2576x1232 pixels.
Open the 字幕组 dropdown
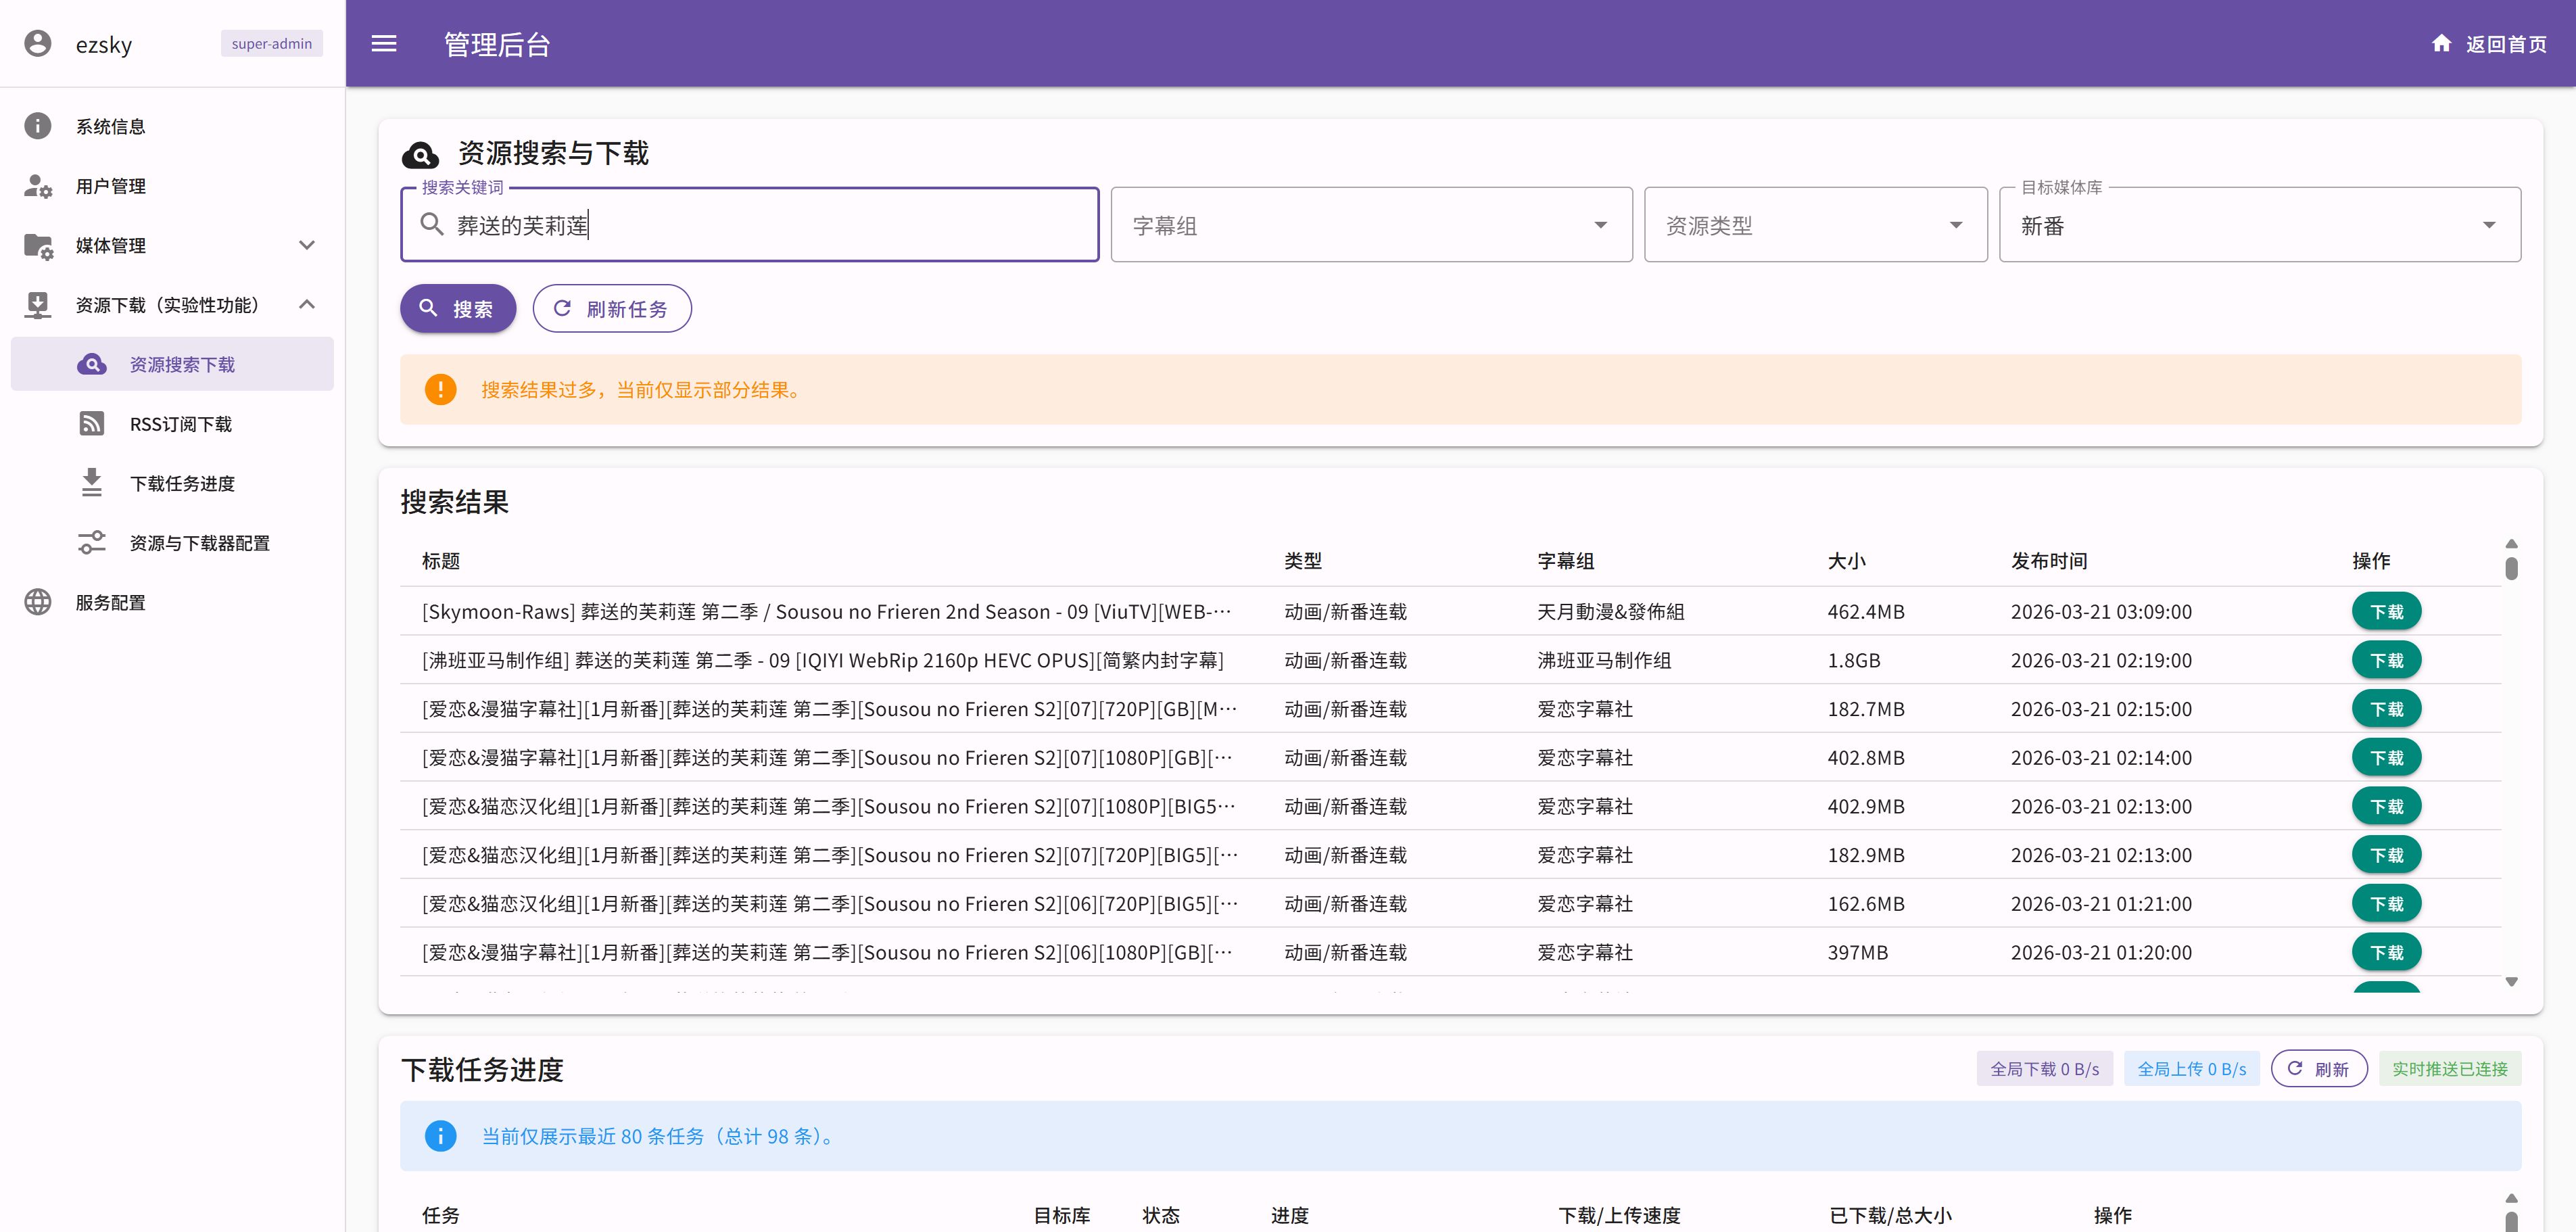tap(1371, 225)
